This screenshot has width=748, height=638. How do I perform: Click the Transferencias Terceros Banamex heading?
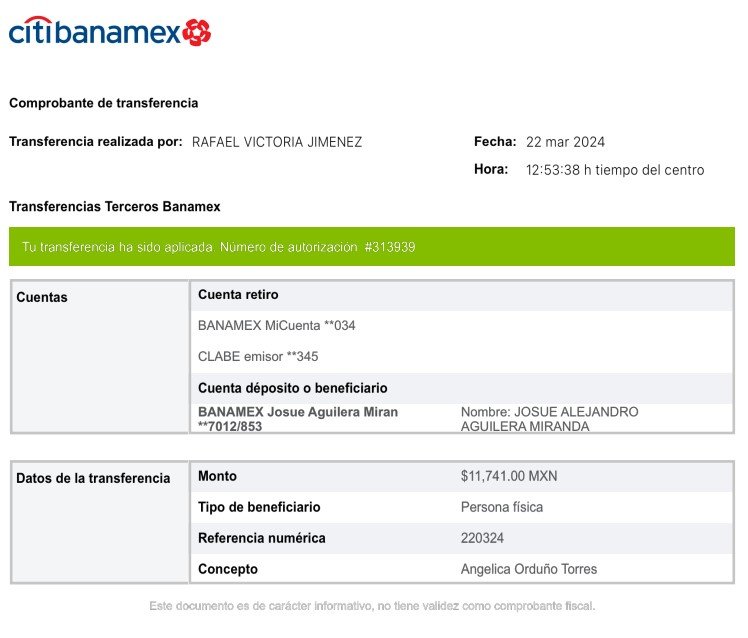click(114, 207)
